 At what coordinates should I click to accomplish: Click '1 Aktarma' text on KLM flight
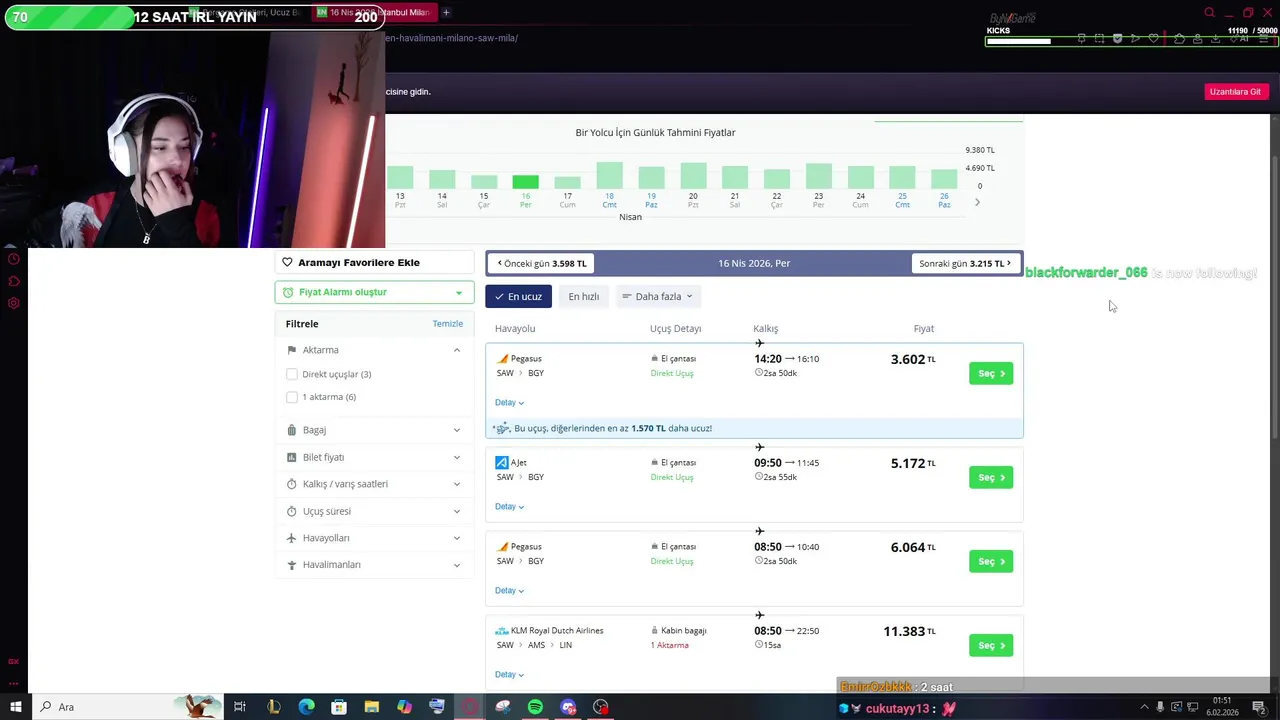(x=669, y=646)
